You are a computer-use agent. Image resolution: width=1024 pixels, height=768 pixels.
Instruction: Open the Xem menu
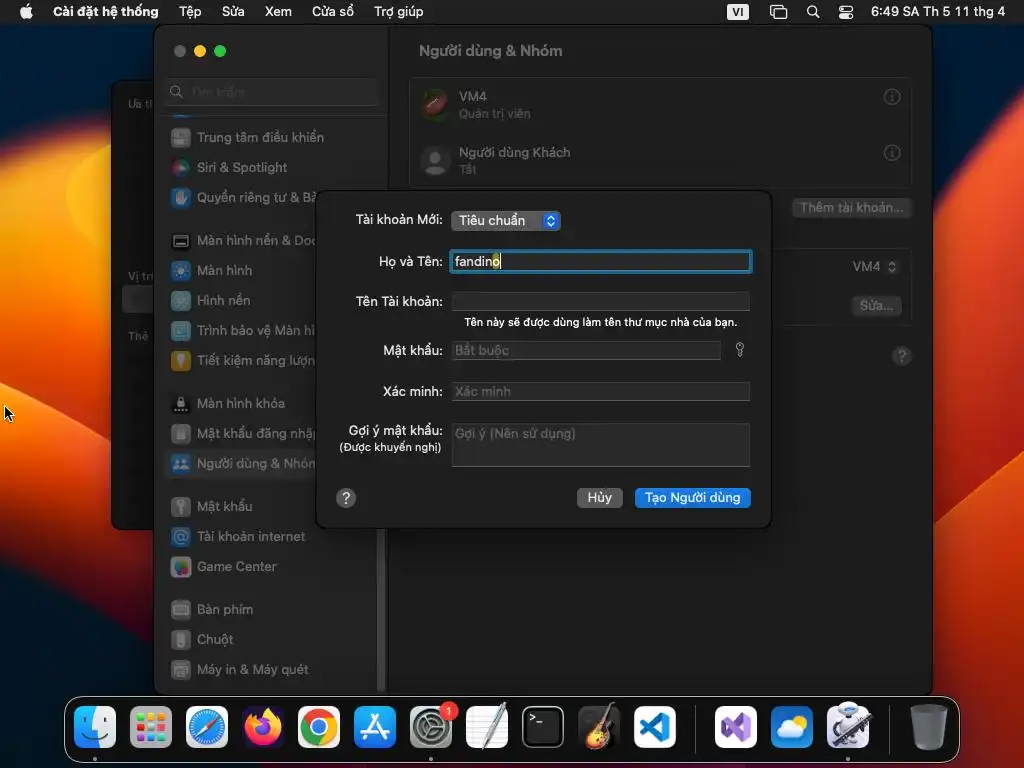[x=278, y=12]
